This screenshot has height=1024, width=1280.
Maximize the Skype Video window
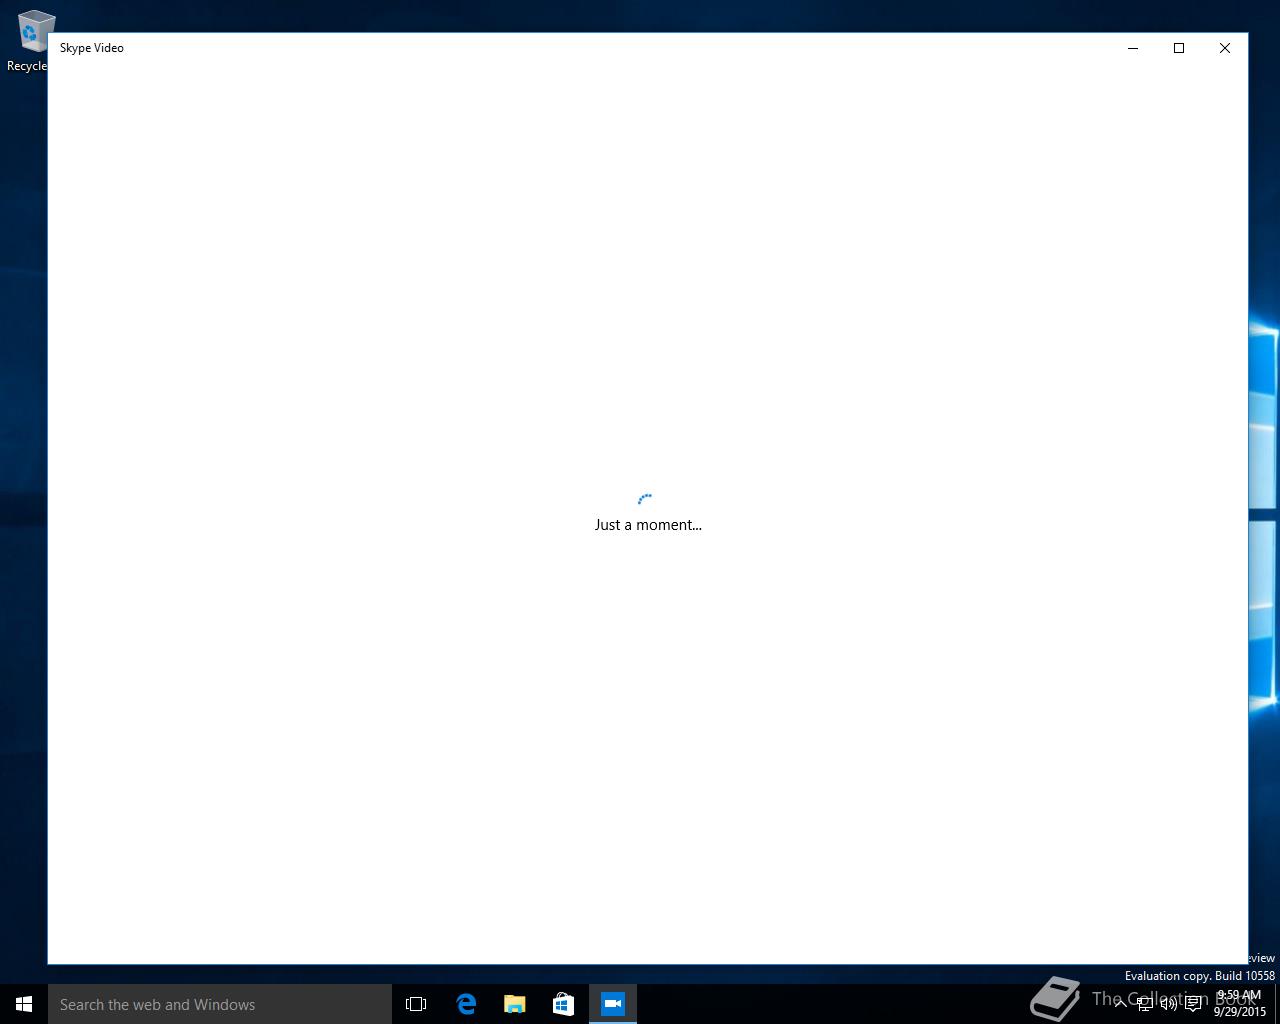1179,48
